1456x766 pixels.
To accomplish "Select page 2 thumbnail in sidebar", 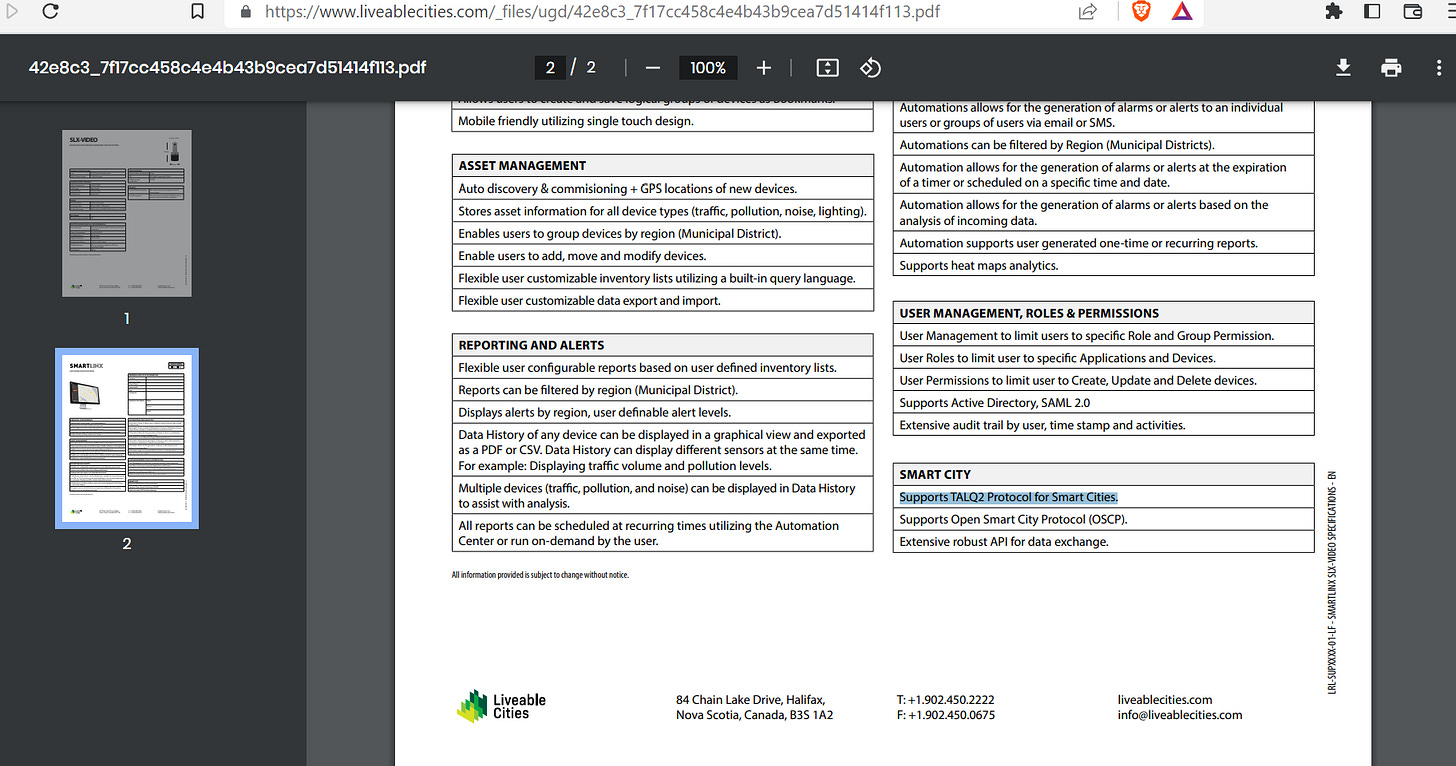I will (x=127, y=438).
